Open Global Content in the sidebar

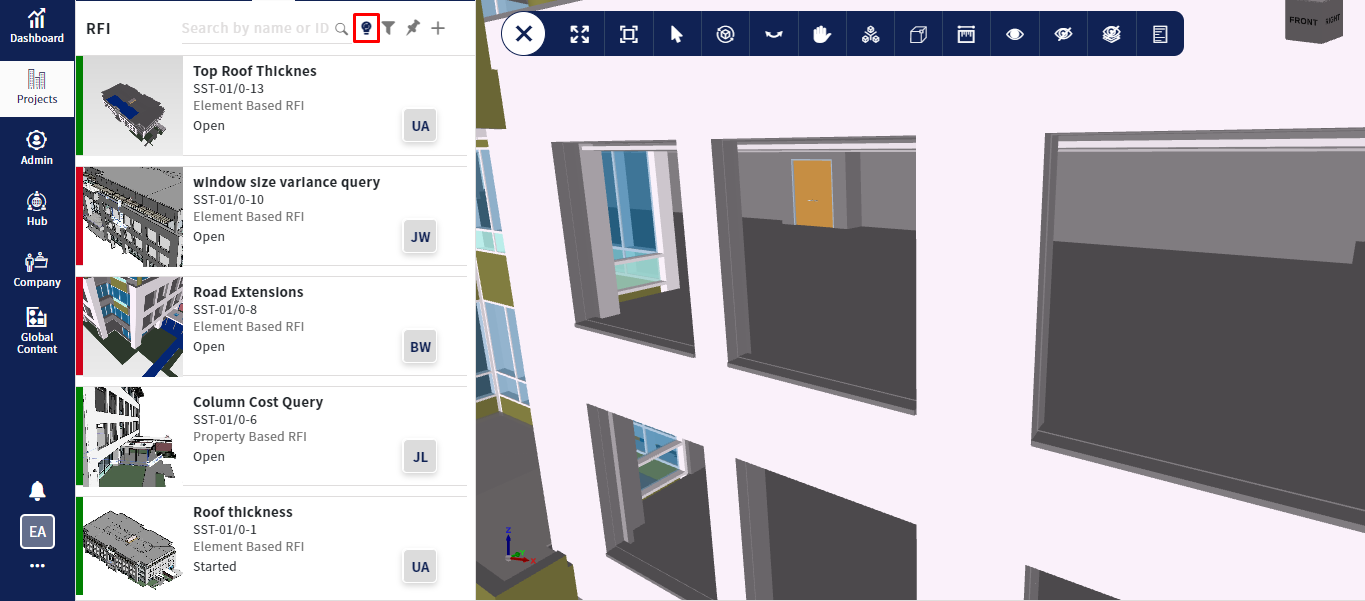point(37,331)
